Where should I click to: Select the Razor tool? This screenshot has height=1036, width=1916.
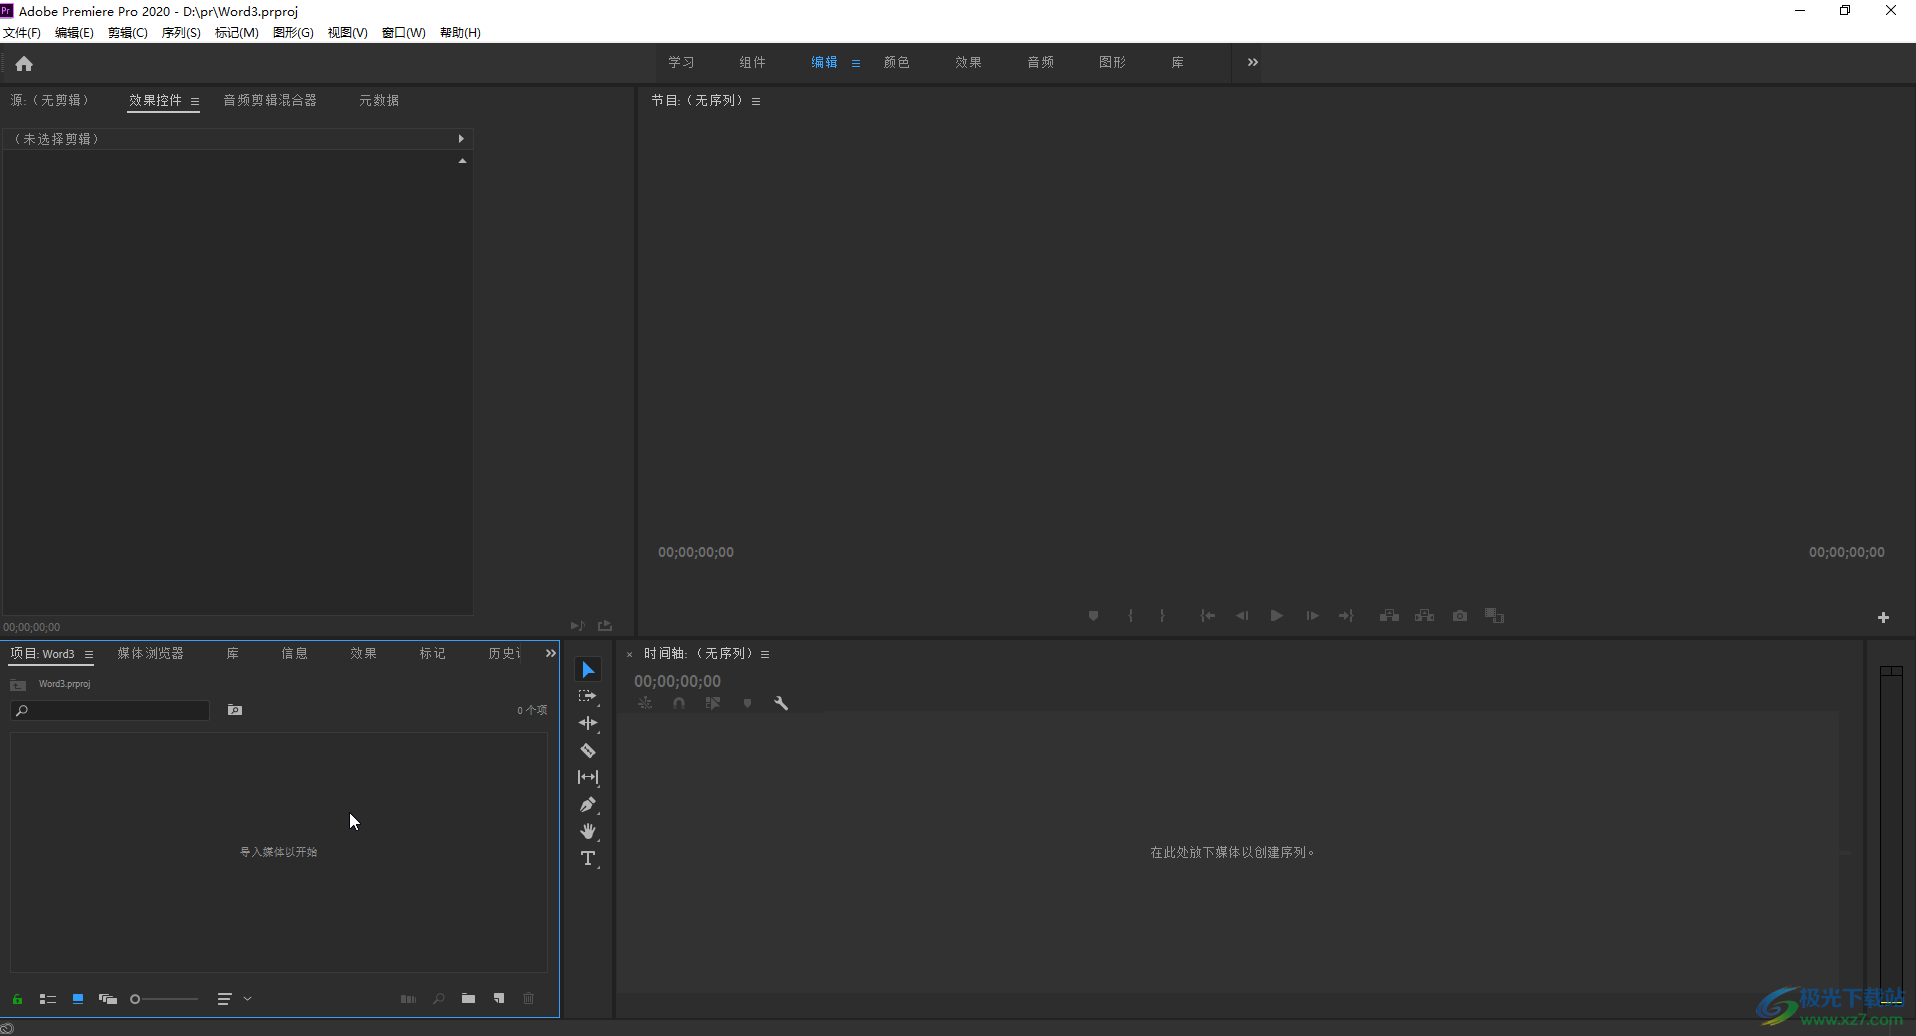(x=588, y=750)
